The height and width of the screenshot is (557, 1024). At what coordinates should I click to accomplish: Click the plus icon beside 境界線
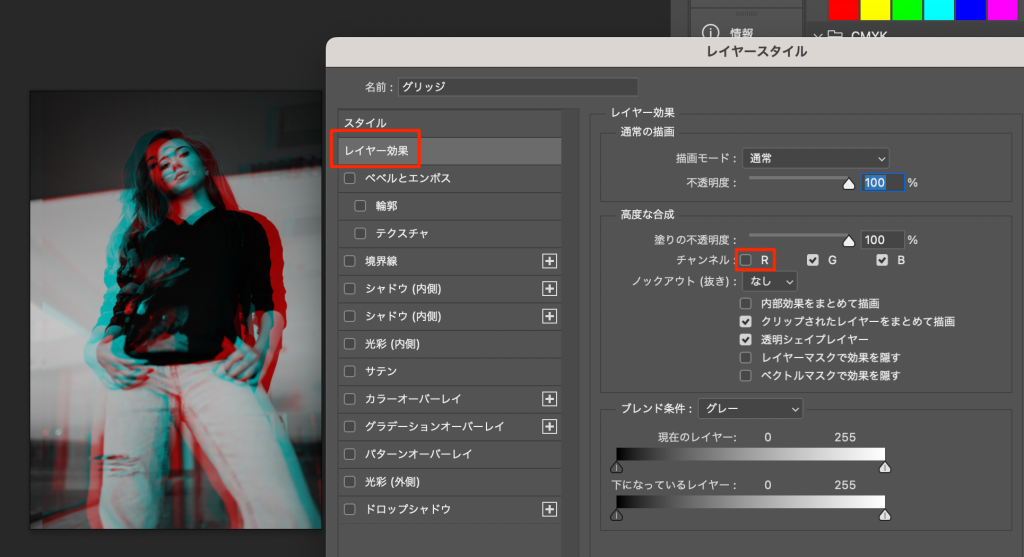549,261
